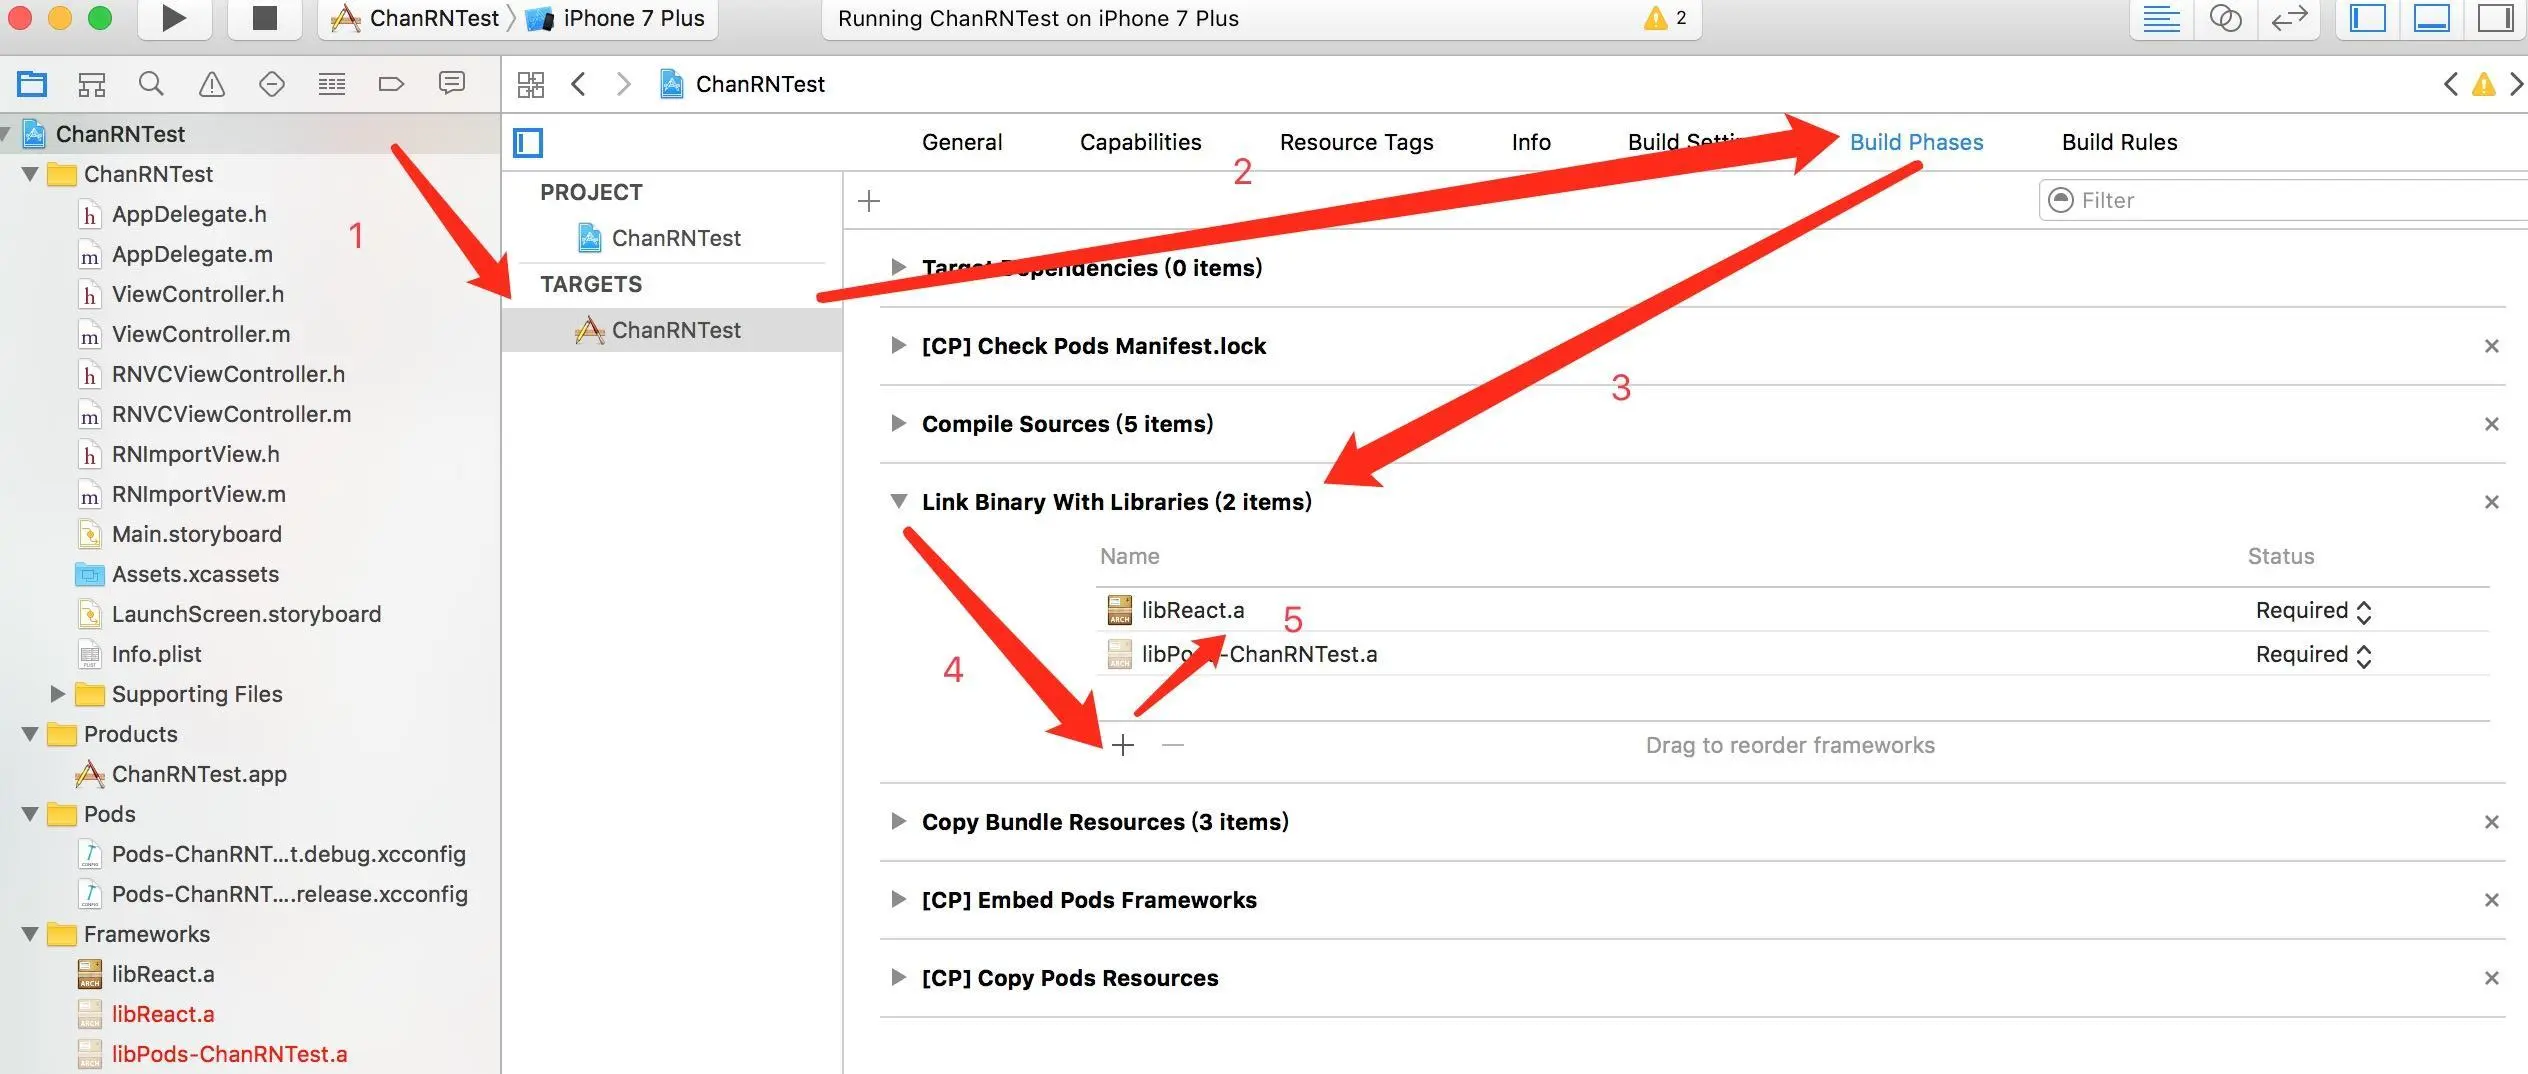
Task: Choose the ChanRNTest scheme in toolbar
Action: pos(415,18)
